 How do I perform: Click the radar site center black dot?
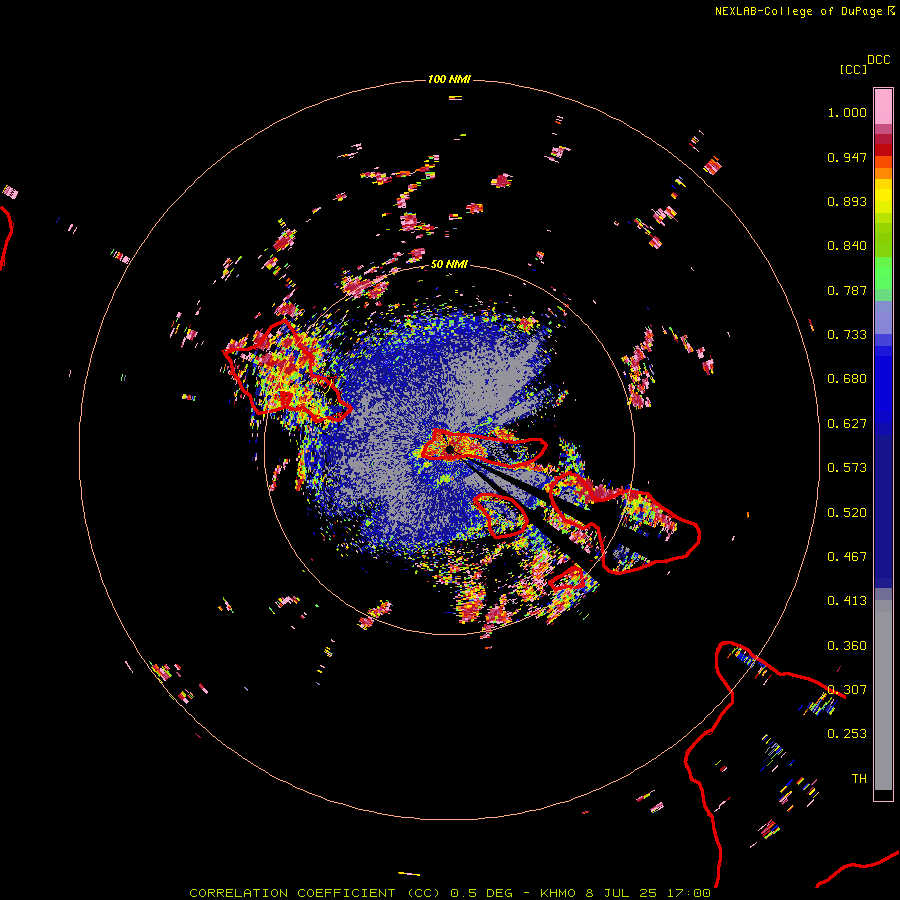coord(450,449)
